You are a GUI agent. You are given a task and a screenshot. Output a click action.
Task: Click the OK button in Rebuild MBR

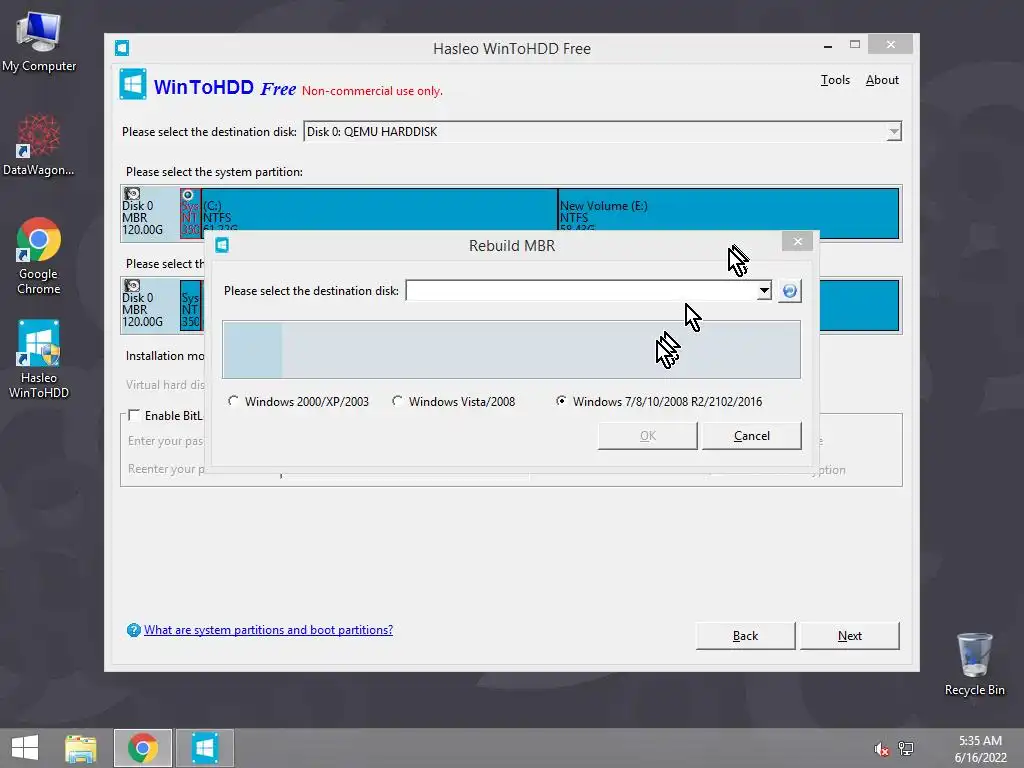[x=648, y=436]
